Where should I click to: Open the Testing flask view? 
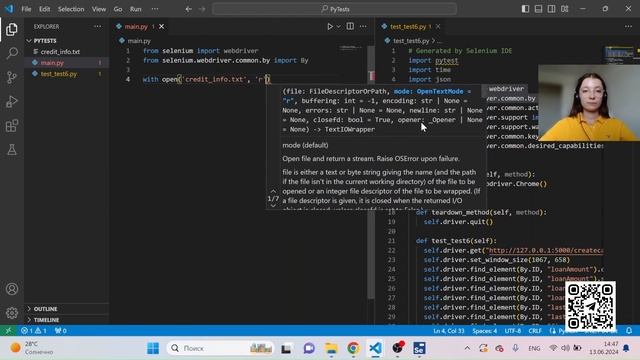tap(12, 149)
